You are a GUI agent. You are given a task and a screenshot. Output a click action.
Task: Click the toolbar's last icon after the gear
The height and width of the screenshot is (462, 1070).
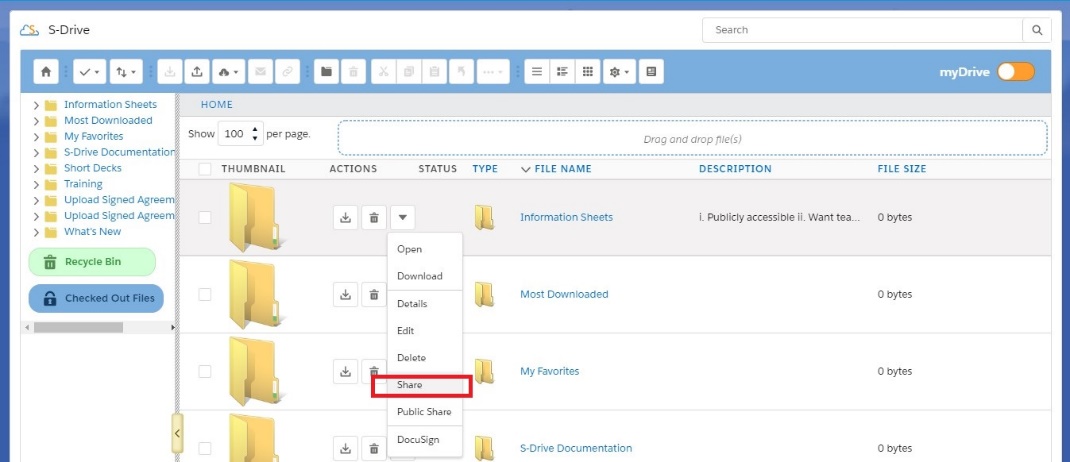[651, 72]
